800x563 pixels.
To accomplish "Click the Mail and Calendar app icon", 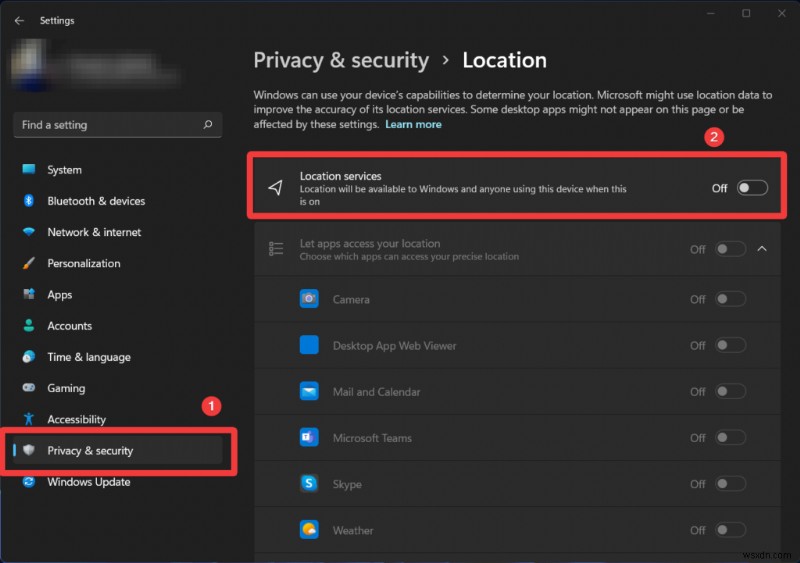I will (x=309, y=391).
